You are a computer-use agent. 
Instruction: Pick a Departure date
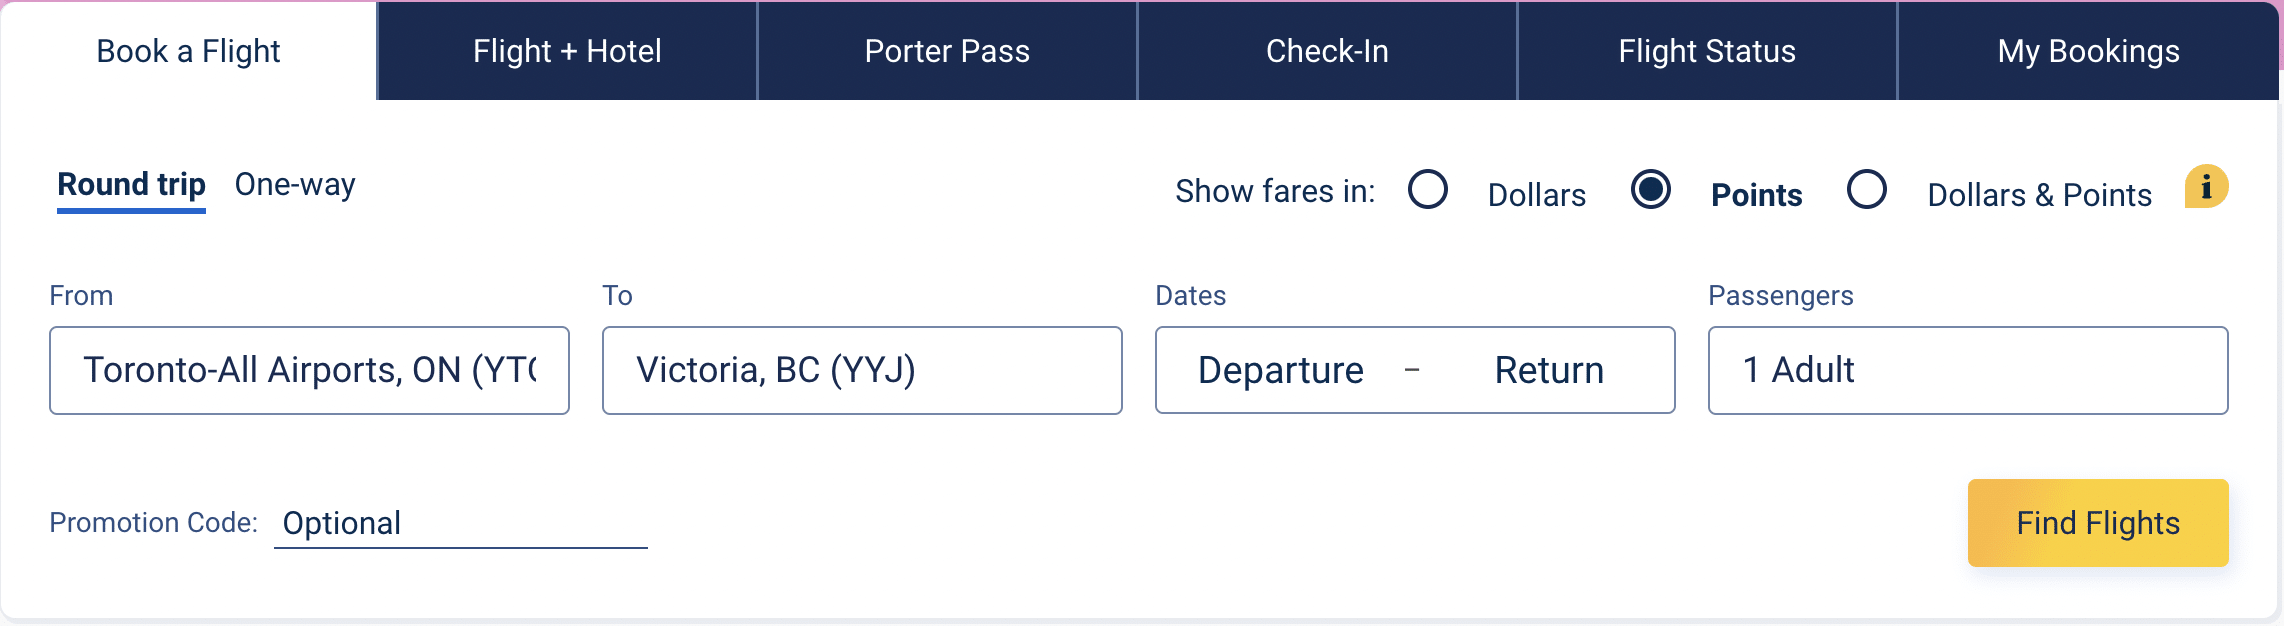point(1281,370)
